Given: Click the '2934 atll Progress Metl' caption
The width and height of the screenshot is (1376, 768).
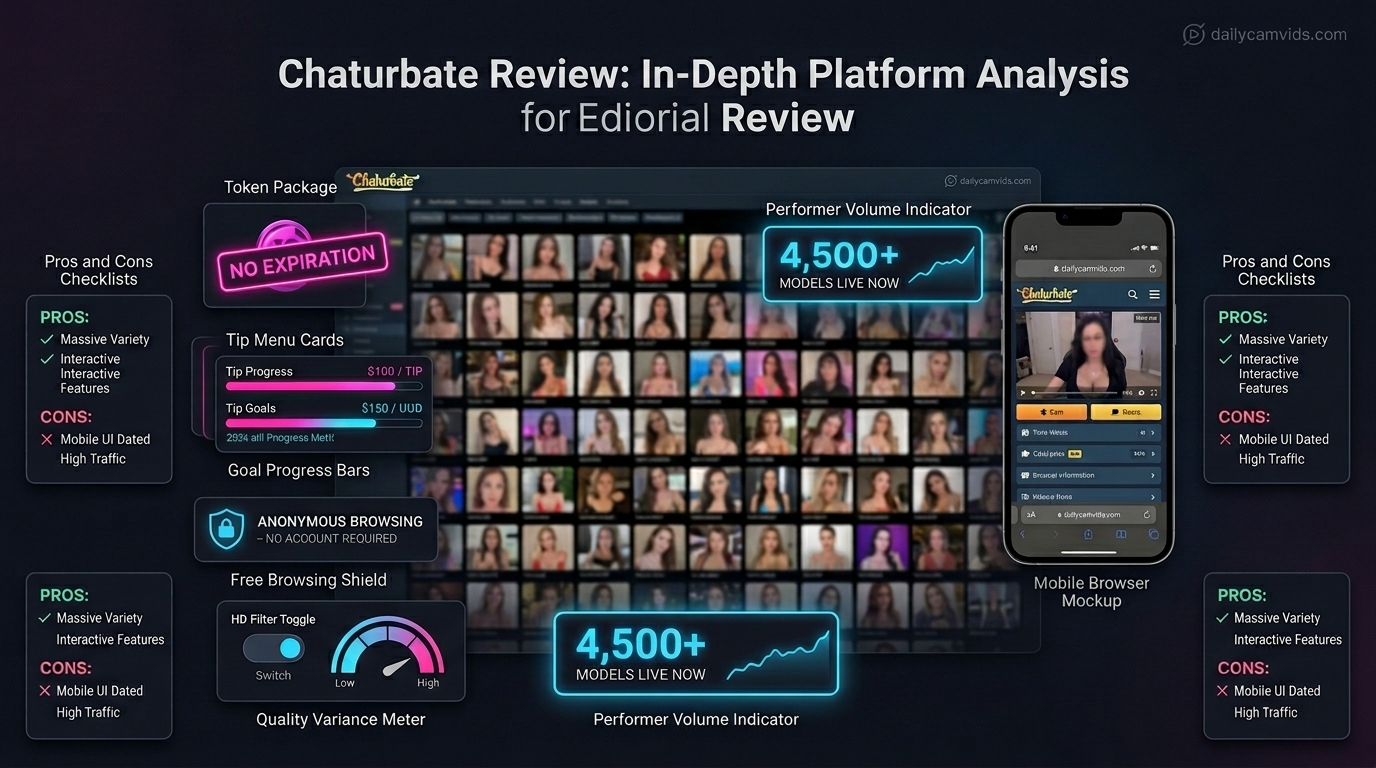Looking at the screenshot, I should (x=279, y=438).
